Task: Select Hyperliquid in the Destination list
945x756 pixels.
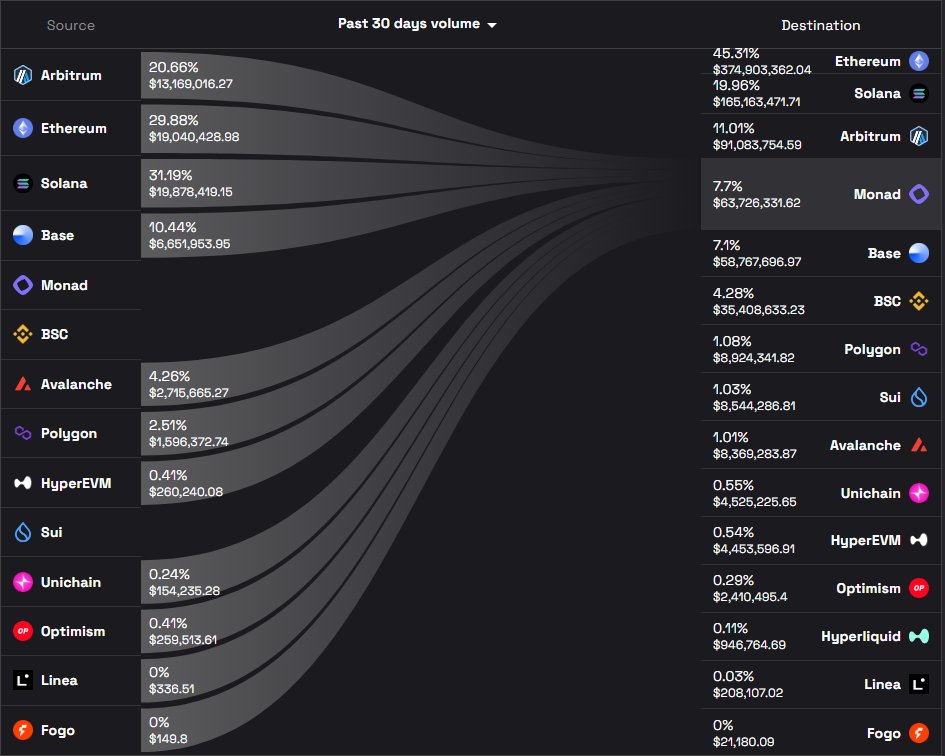Action: (820, 636)
